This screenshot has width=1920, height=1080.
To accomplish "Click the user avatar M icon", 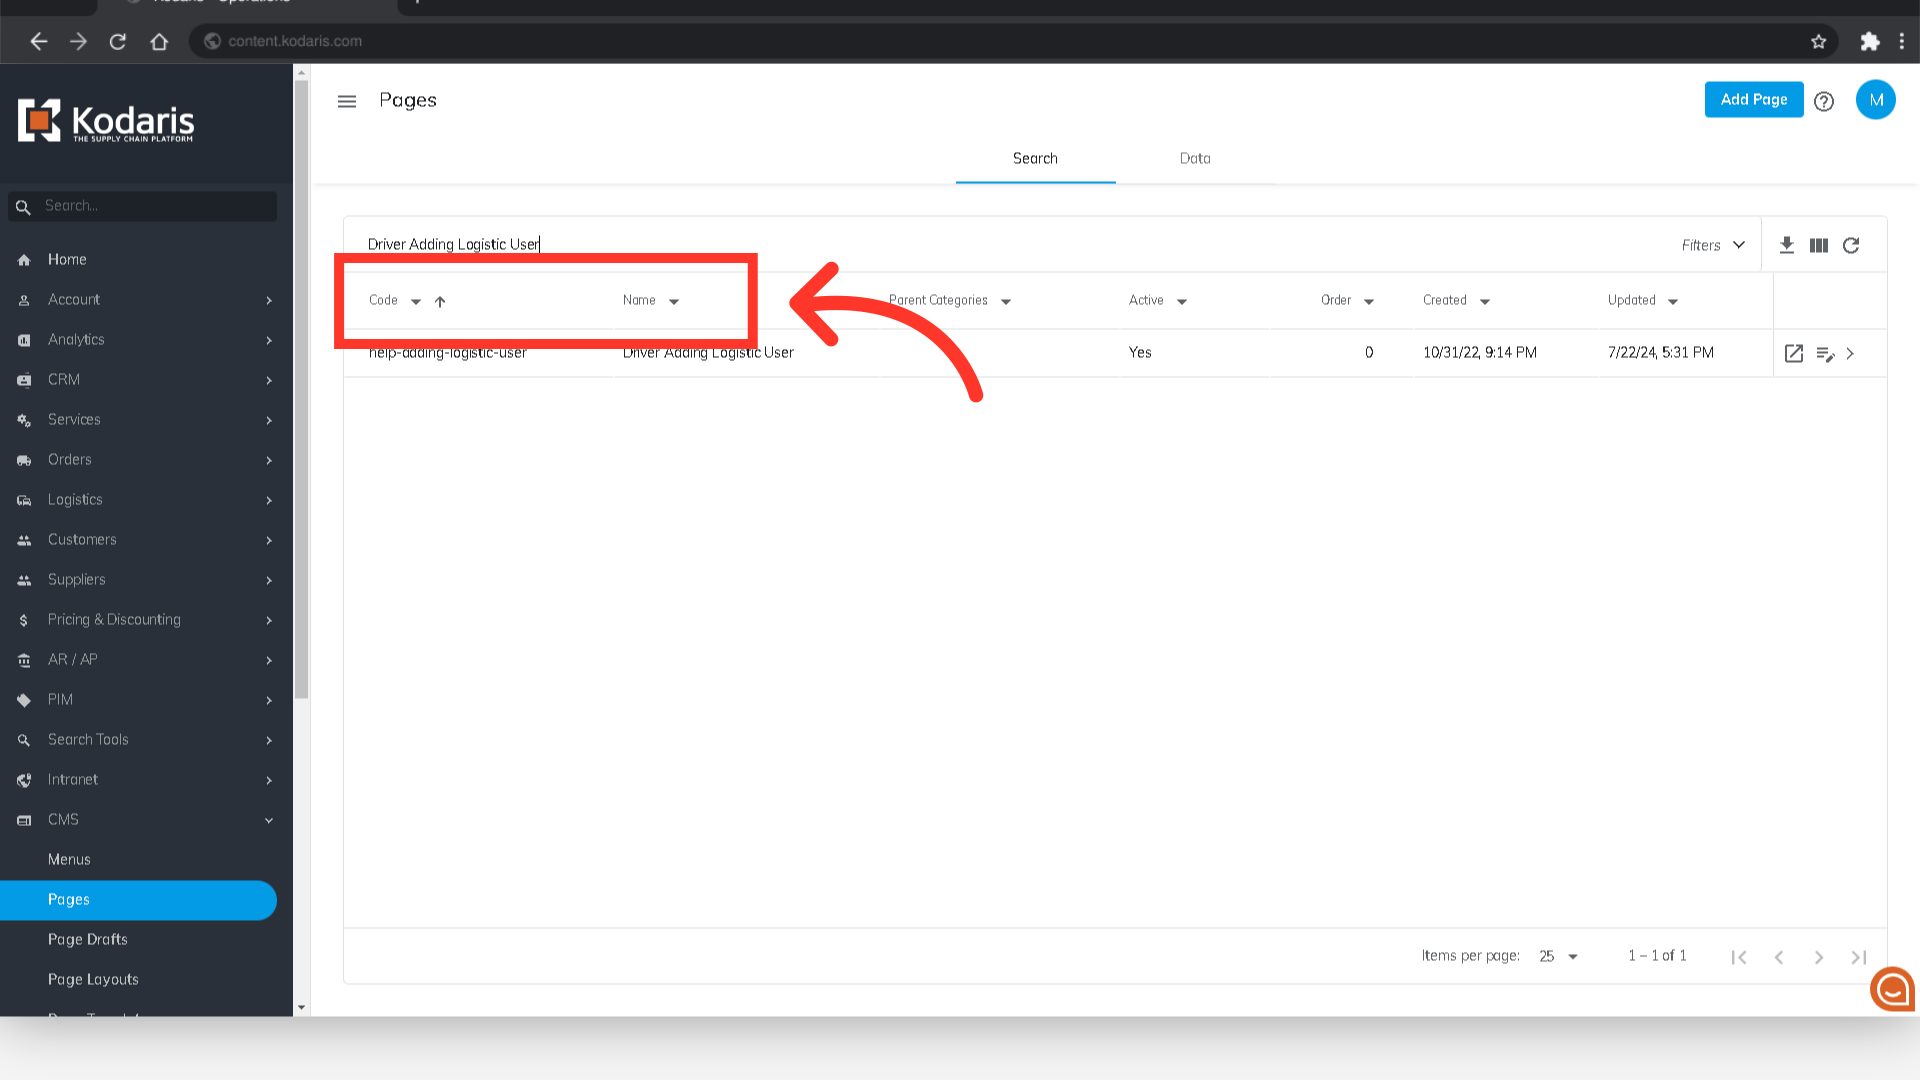I will click(1875, 100).
